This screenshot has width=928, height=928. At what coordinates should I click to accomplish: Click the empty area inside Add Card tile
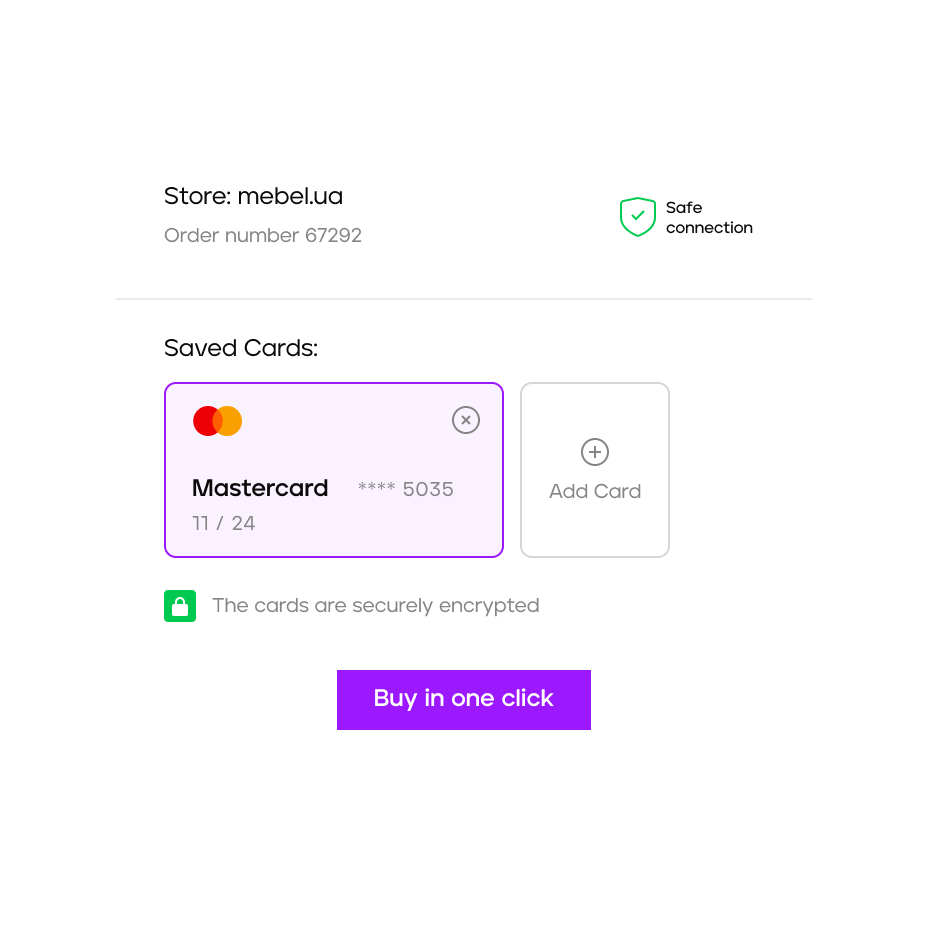[x=595, y=530]
